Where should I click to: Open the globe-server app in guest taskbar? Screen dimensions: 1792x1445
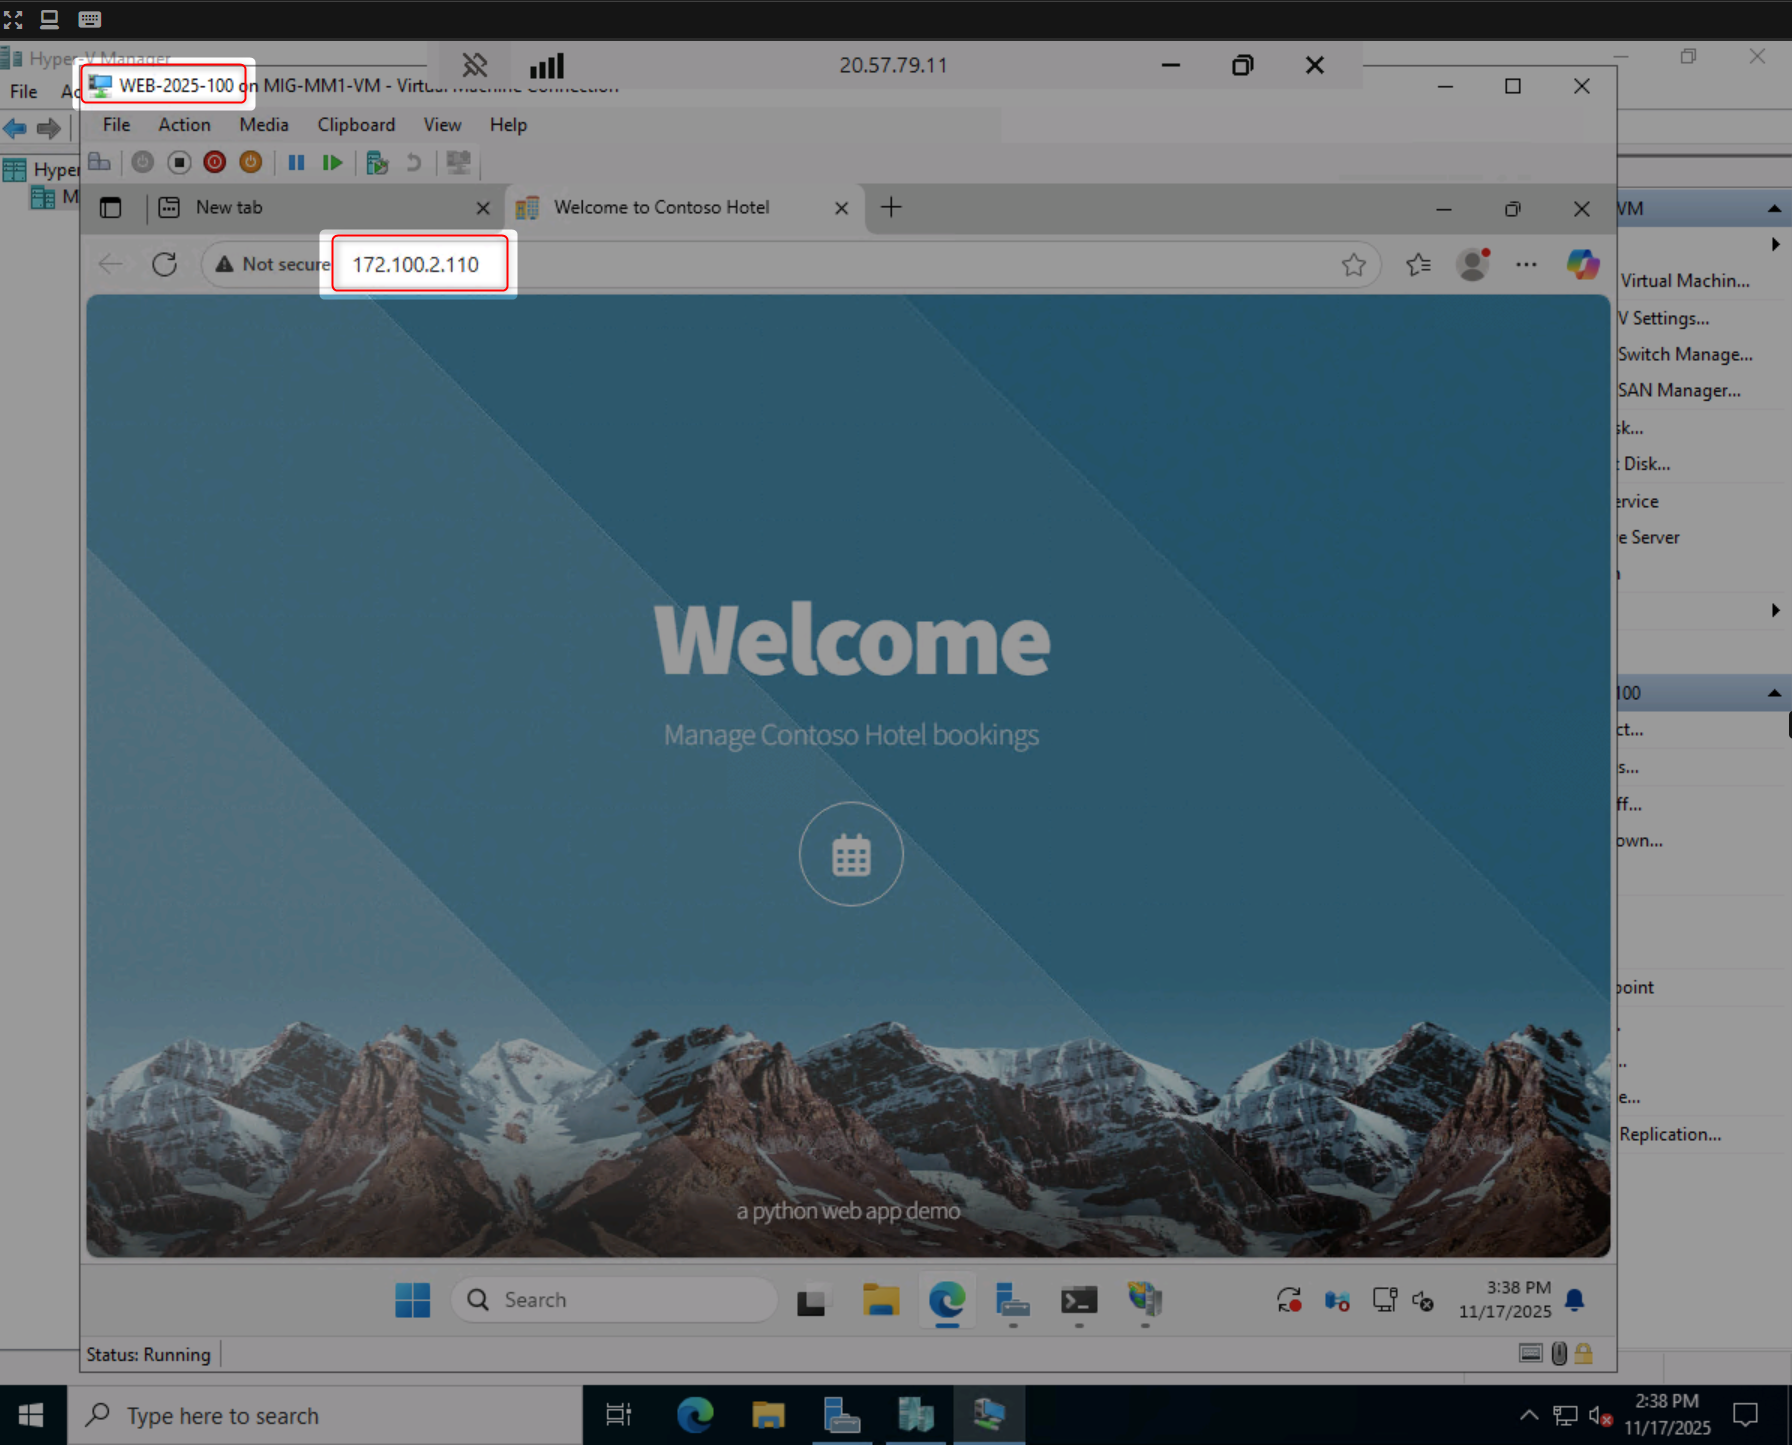[x=1145, y=1299]
